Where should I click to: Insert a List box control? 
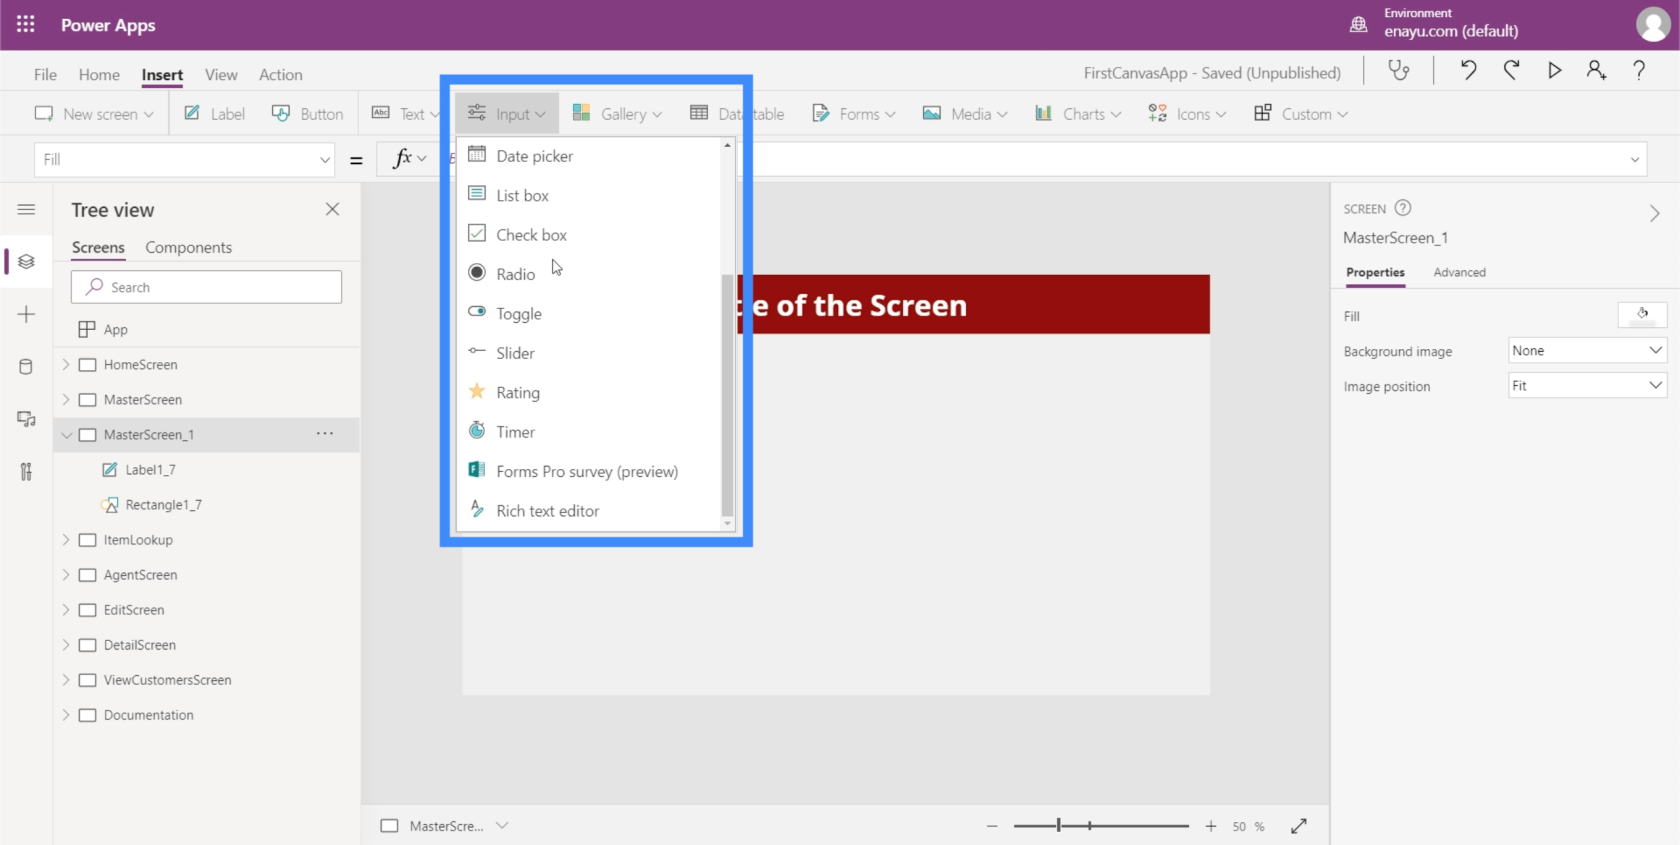click(x=589, y=195)
